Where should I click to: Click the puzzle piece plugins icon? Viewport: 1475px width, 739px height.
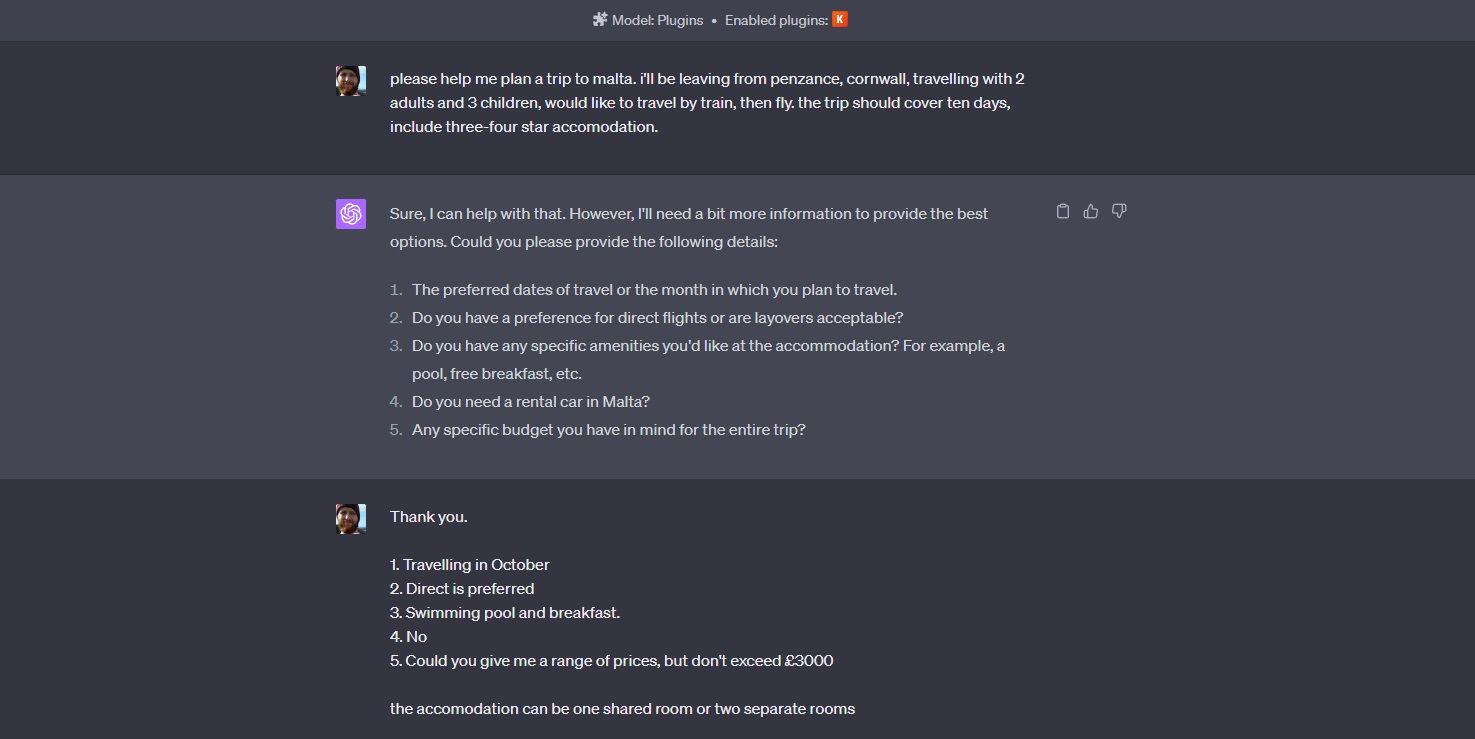[x=600, y=19]
